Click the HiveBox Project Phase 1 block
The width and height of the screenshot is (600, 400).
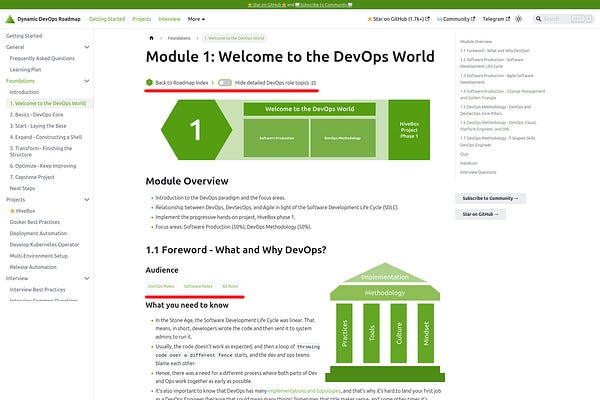coord(409,130)
